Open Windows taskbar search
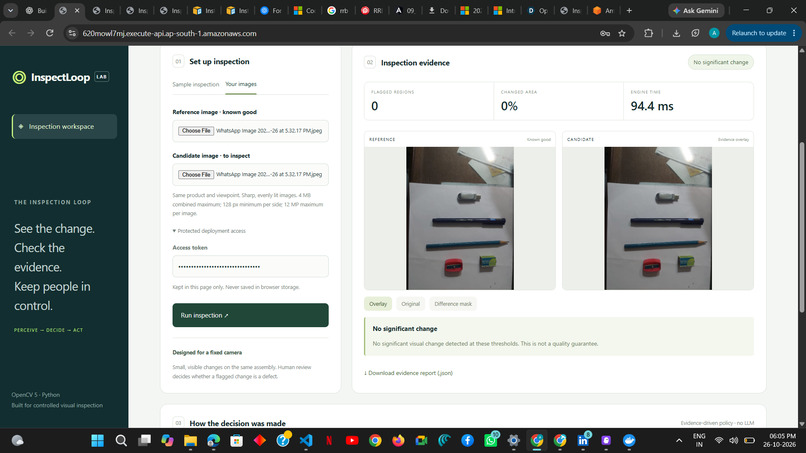The image size is (806, 453). [x=121, y=441]
